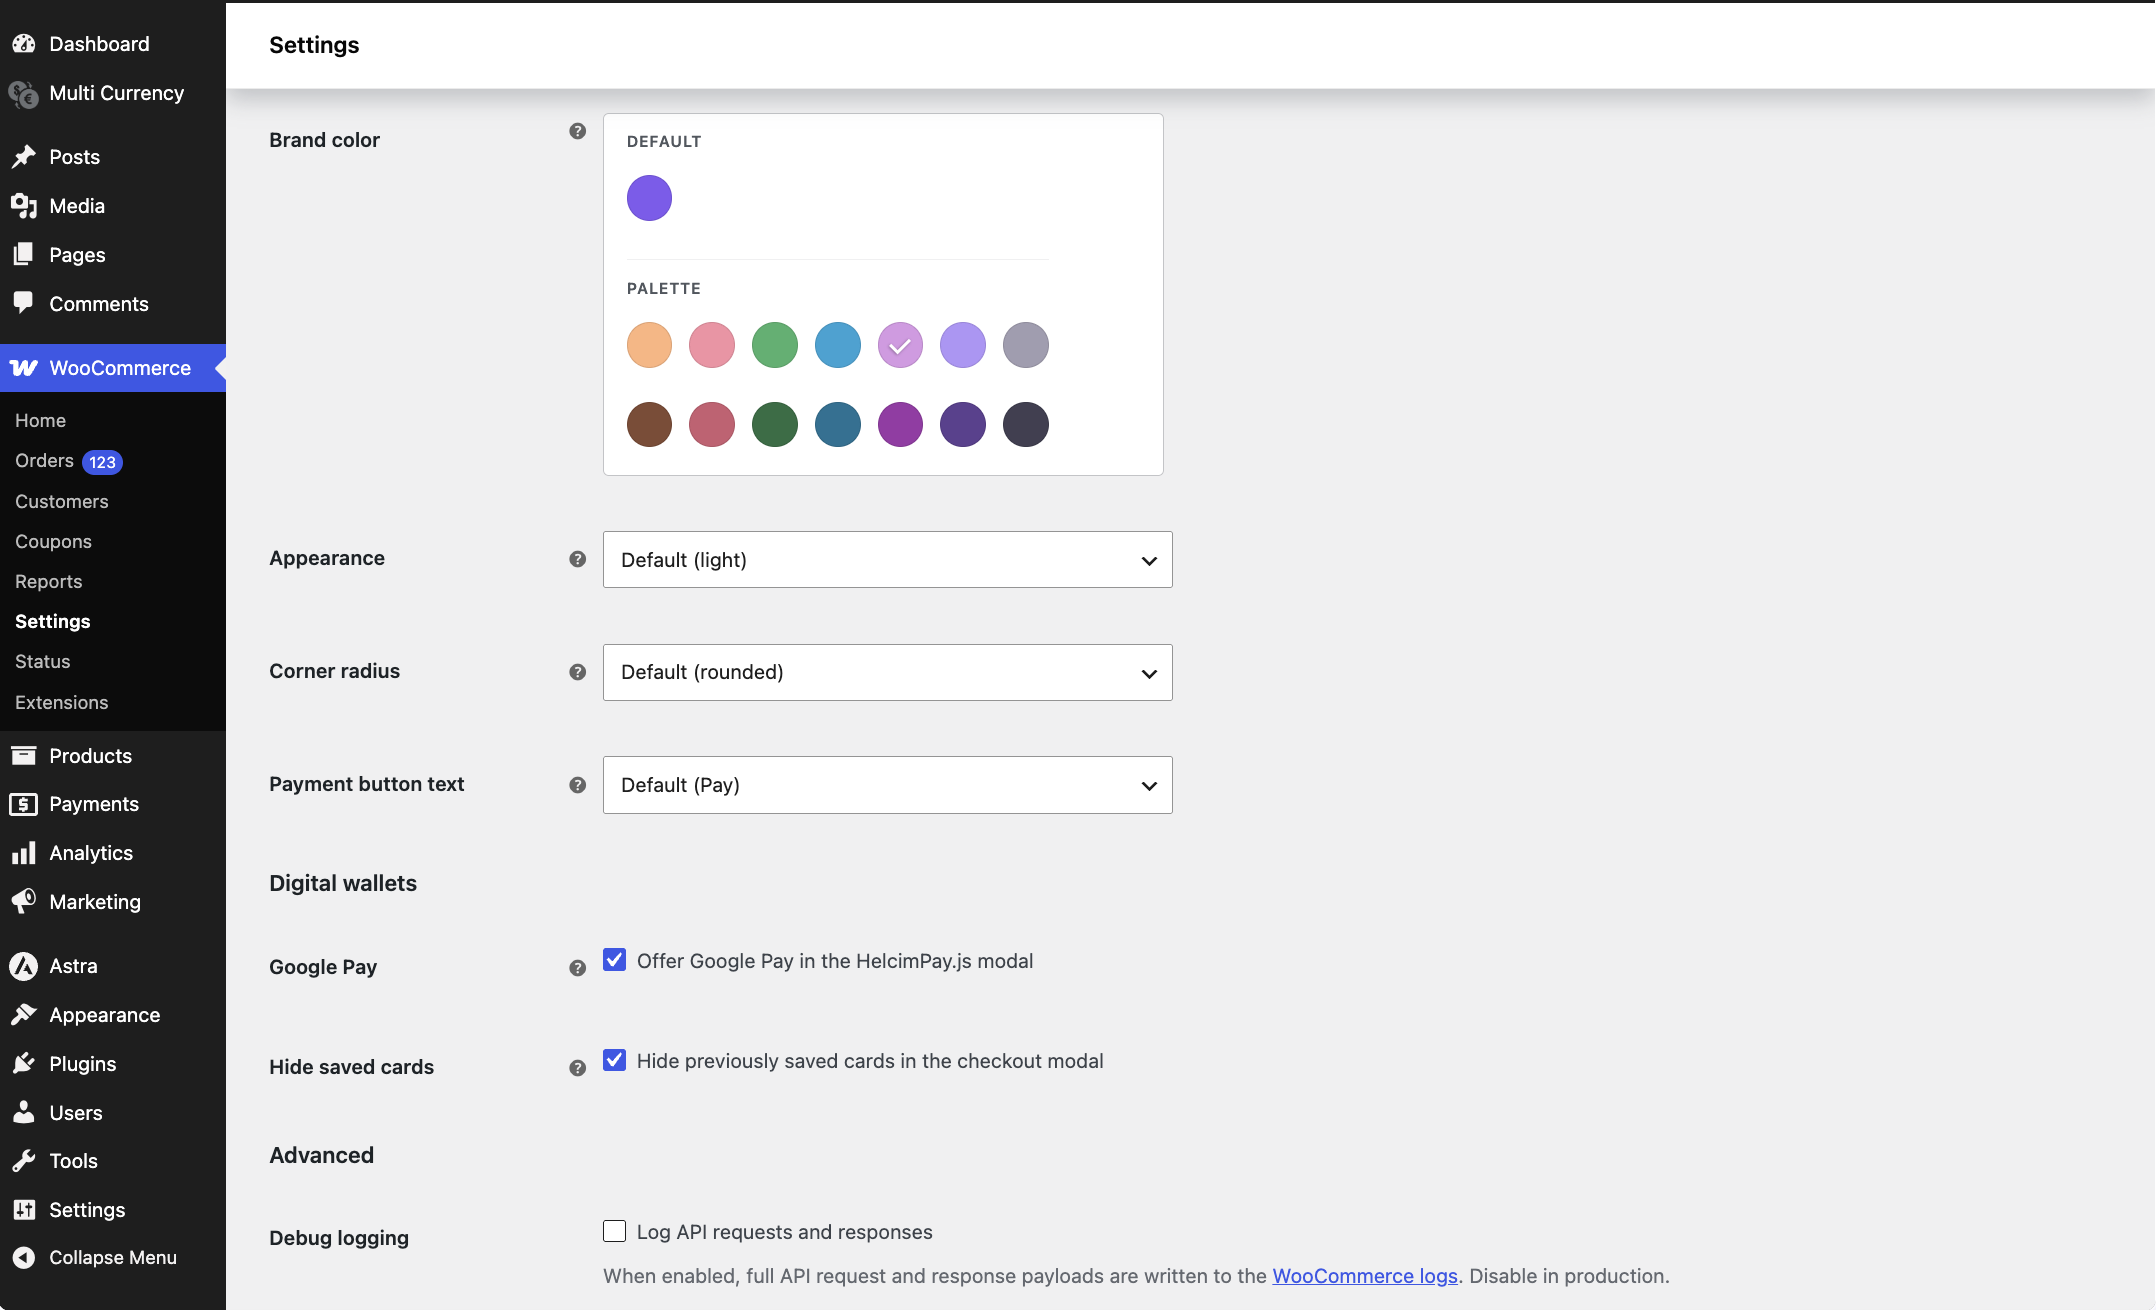Click the Media library icon
This screenshot has height=1310, width=2156.
23,206
